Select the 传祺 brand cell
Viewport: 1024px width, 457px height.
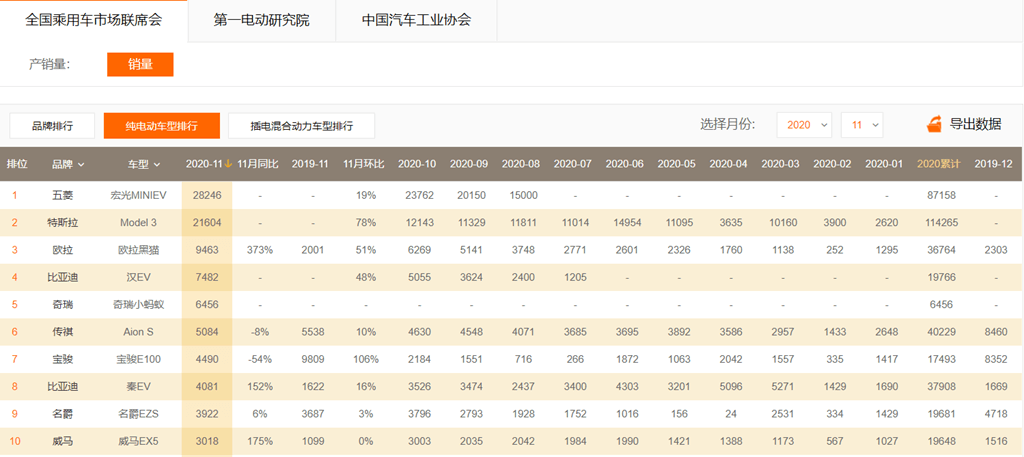(63, 332)
